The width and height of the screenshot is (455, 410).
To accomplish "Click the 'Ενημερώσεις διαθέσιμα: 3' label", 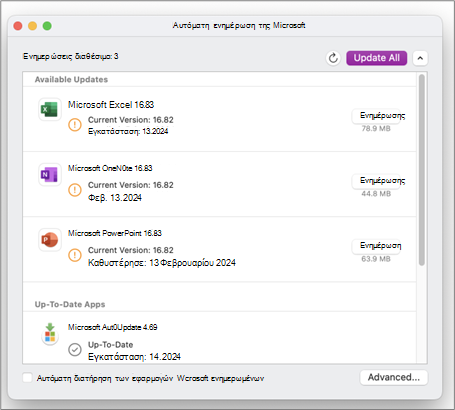I will coord(70,56).
